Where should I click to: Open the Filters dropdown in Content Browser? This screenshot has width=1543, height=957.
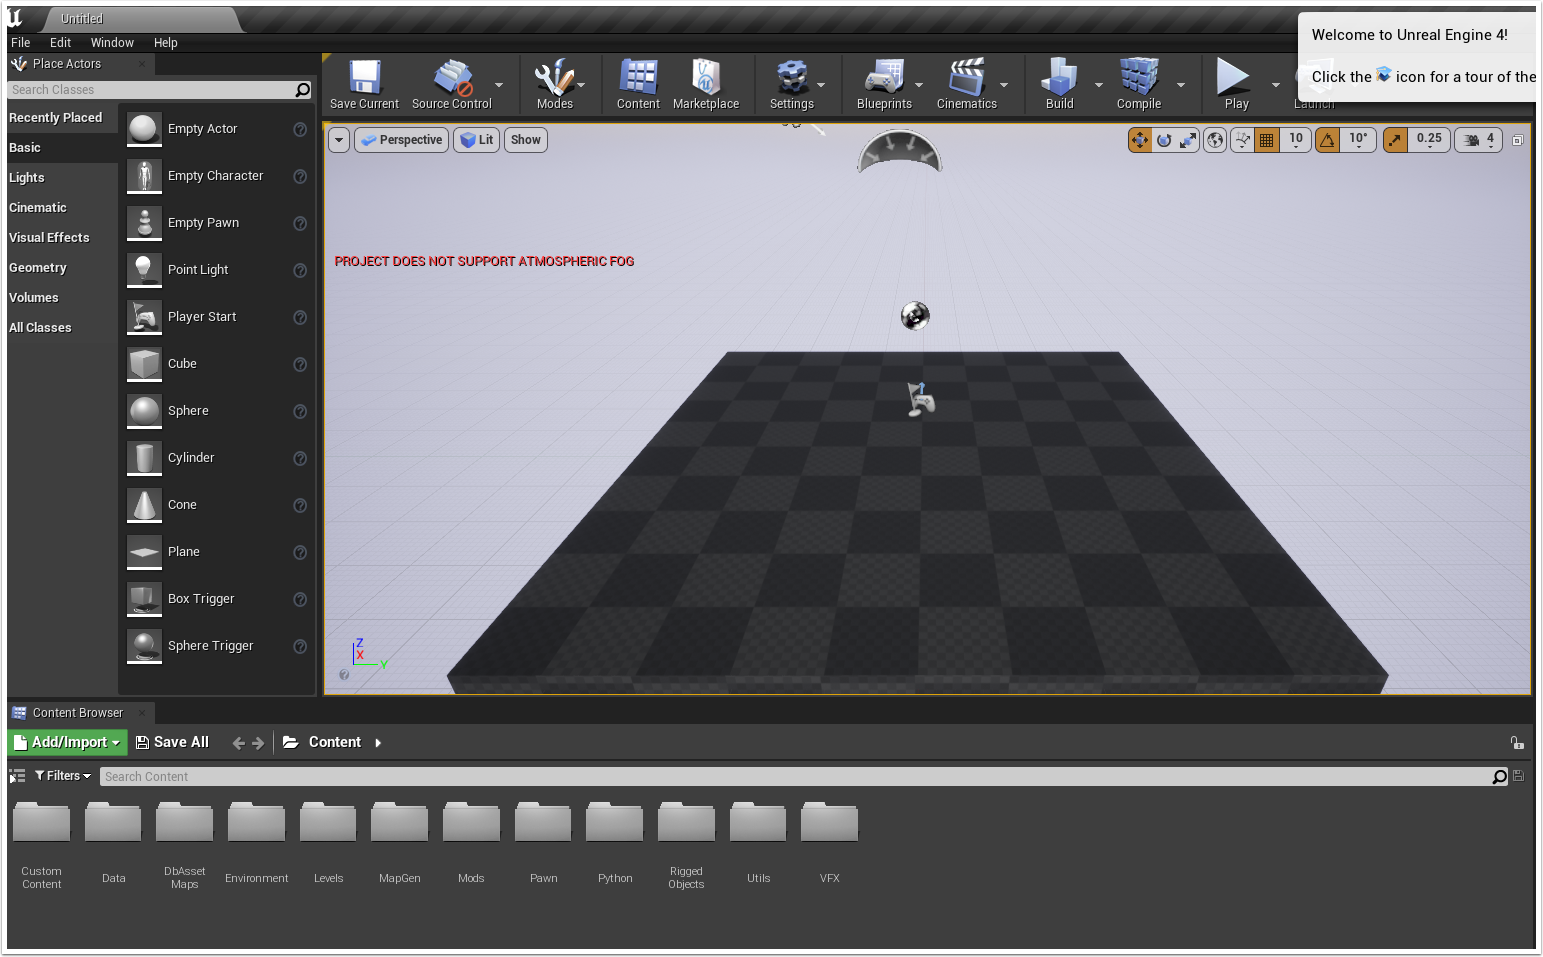point(62,776)
